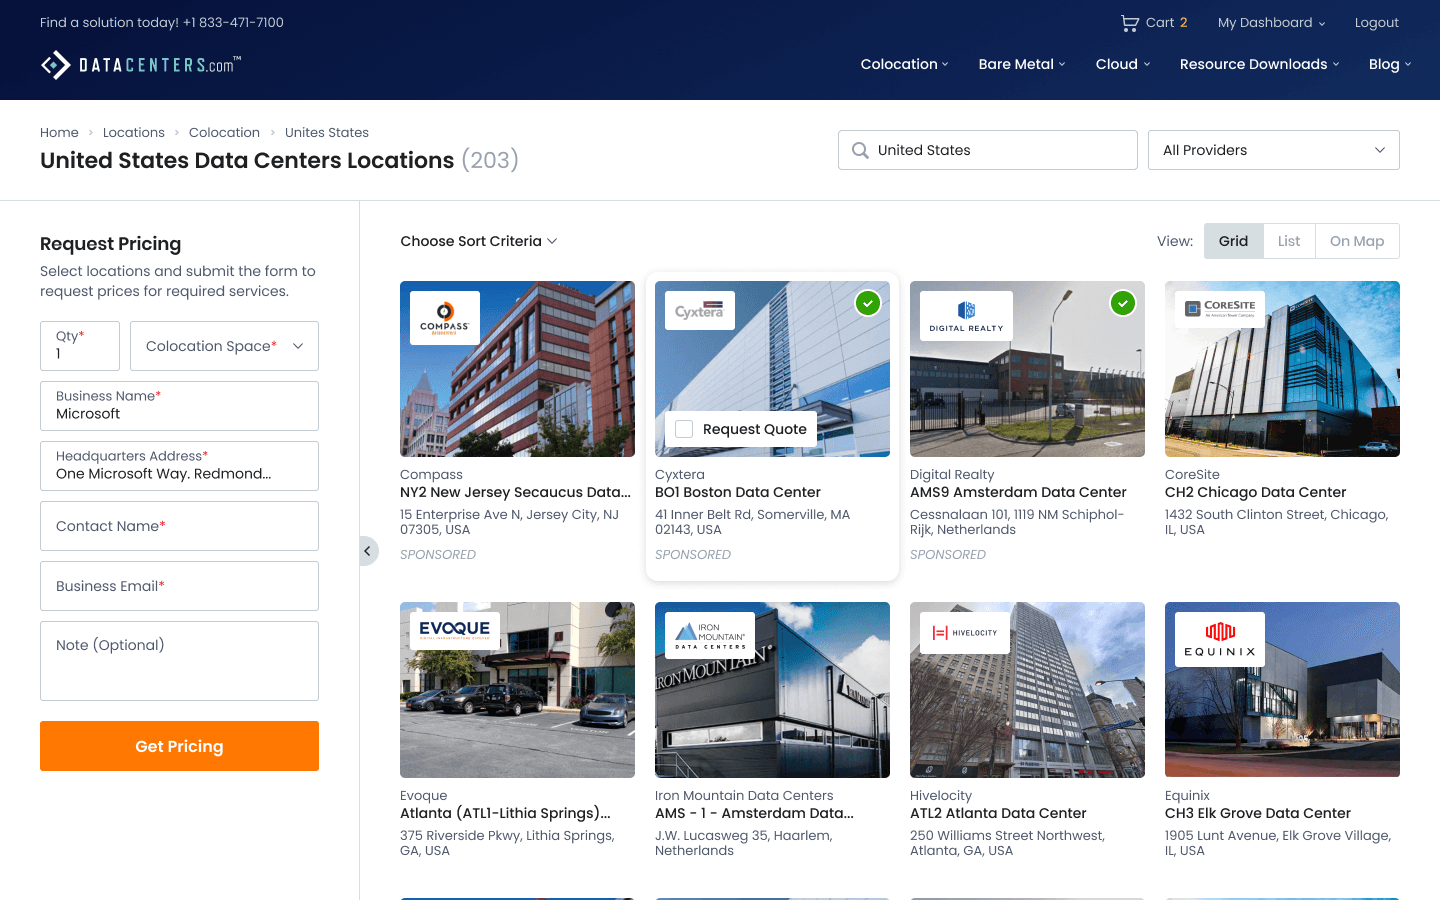Click the Iron Mountain logo badge
Screen dimensions: 1440x900
click(x=710, y=636)
